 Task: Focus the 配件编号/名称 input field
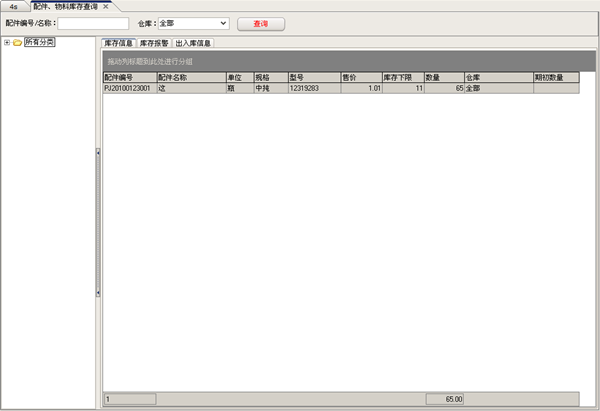(93, 22)
